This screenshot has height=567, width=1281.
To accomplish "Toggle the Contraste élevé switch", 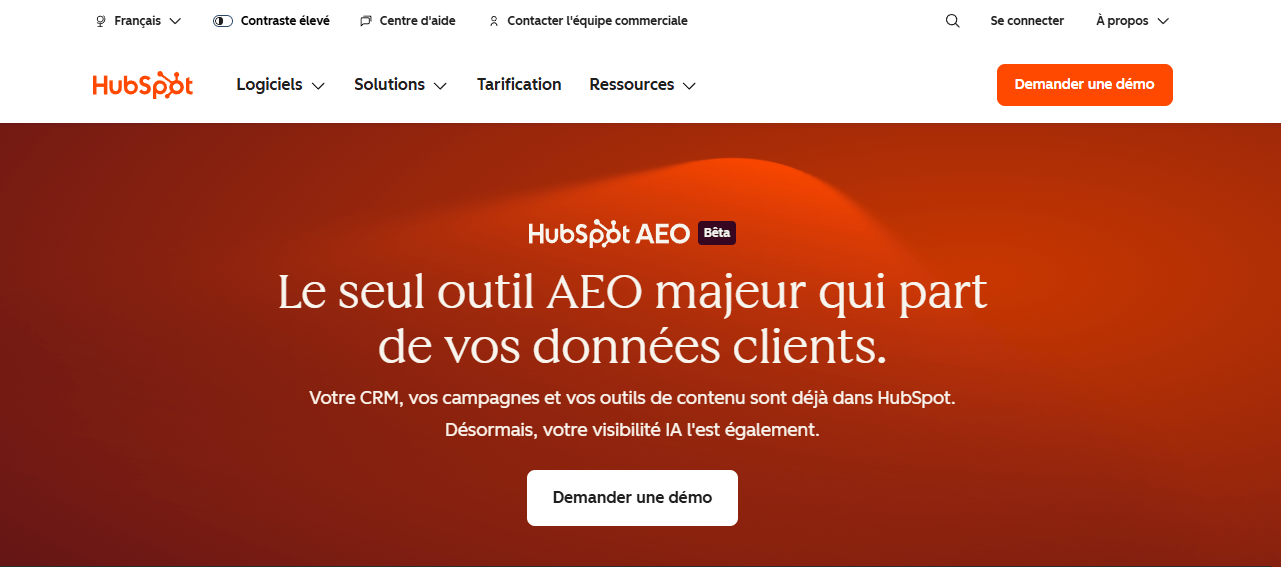I will pyautogui.click(x=223, y=21).
